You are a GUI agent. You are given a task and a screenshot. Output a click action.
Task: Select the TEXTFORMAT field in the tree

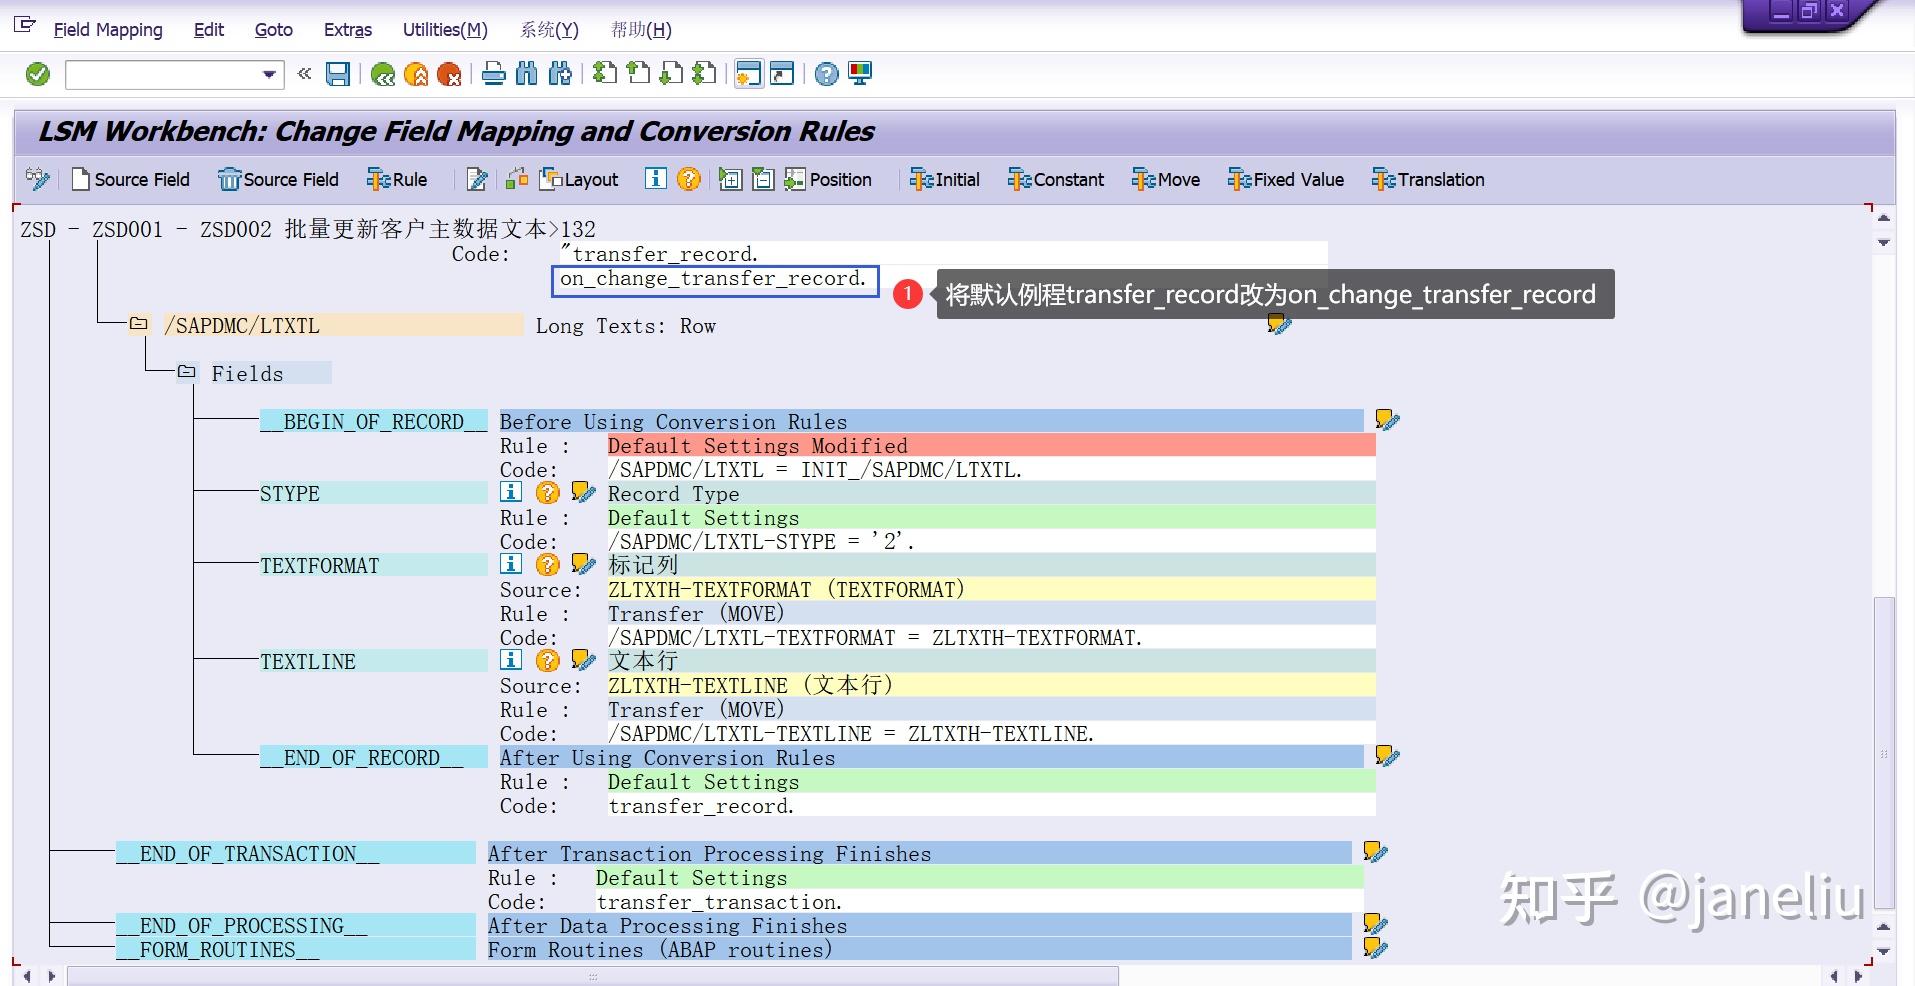[x=320, y=566]
